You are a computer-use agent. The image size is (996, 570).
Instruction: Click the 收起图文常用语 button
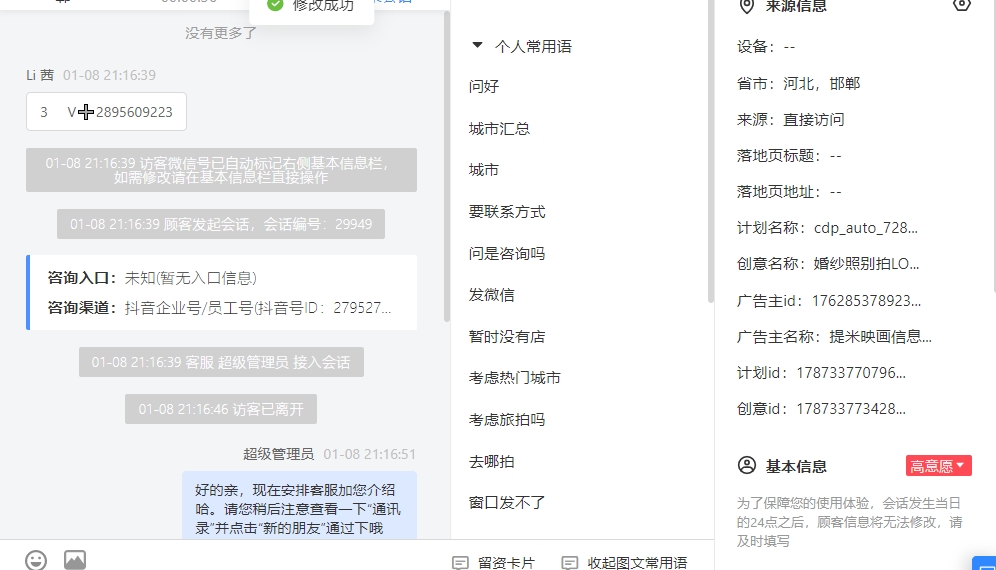click(x=624, y=562)
